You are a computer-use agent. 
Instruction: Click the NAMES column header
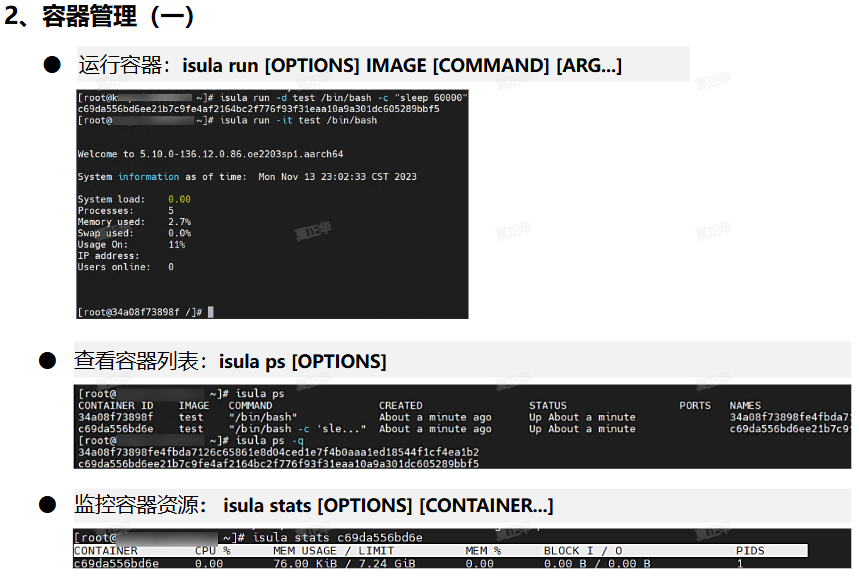coord(745,406)
